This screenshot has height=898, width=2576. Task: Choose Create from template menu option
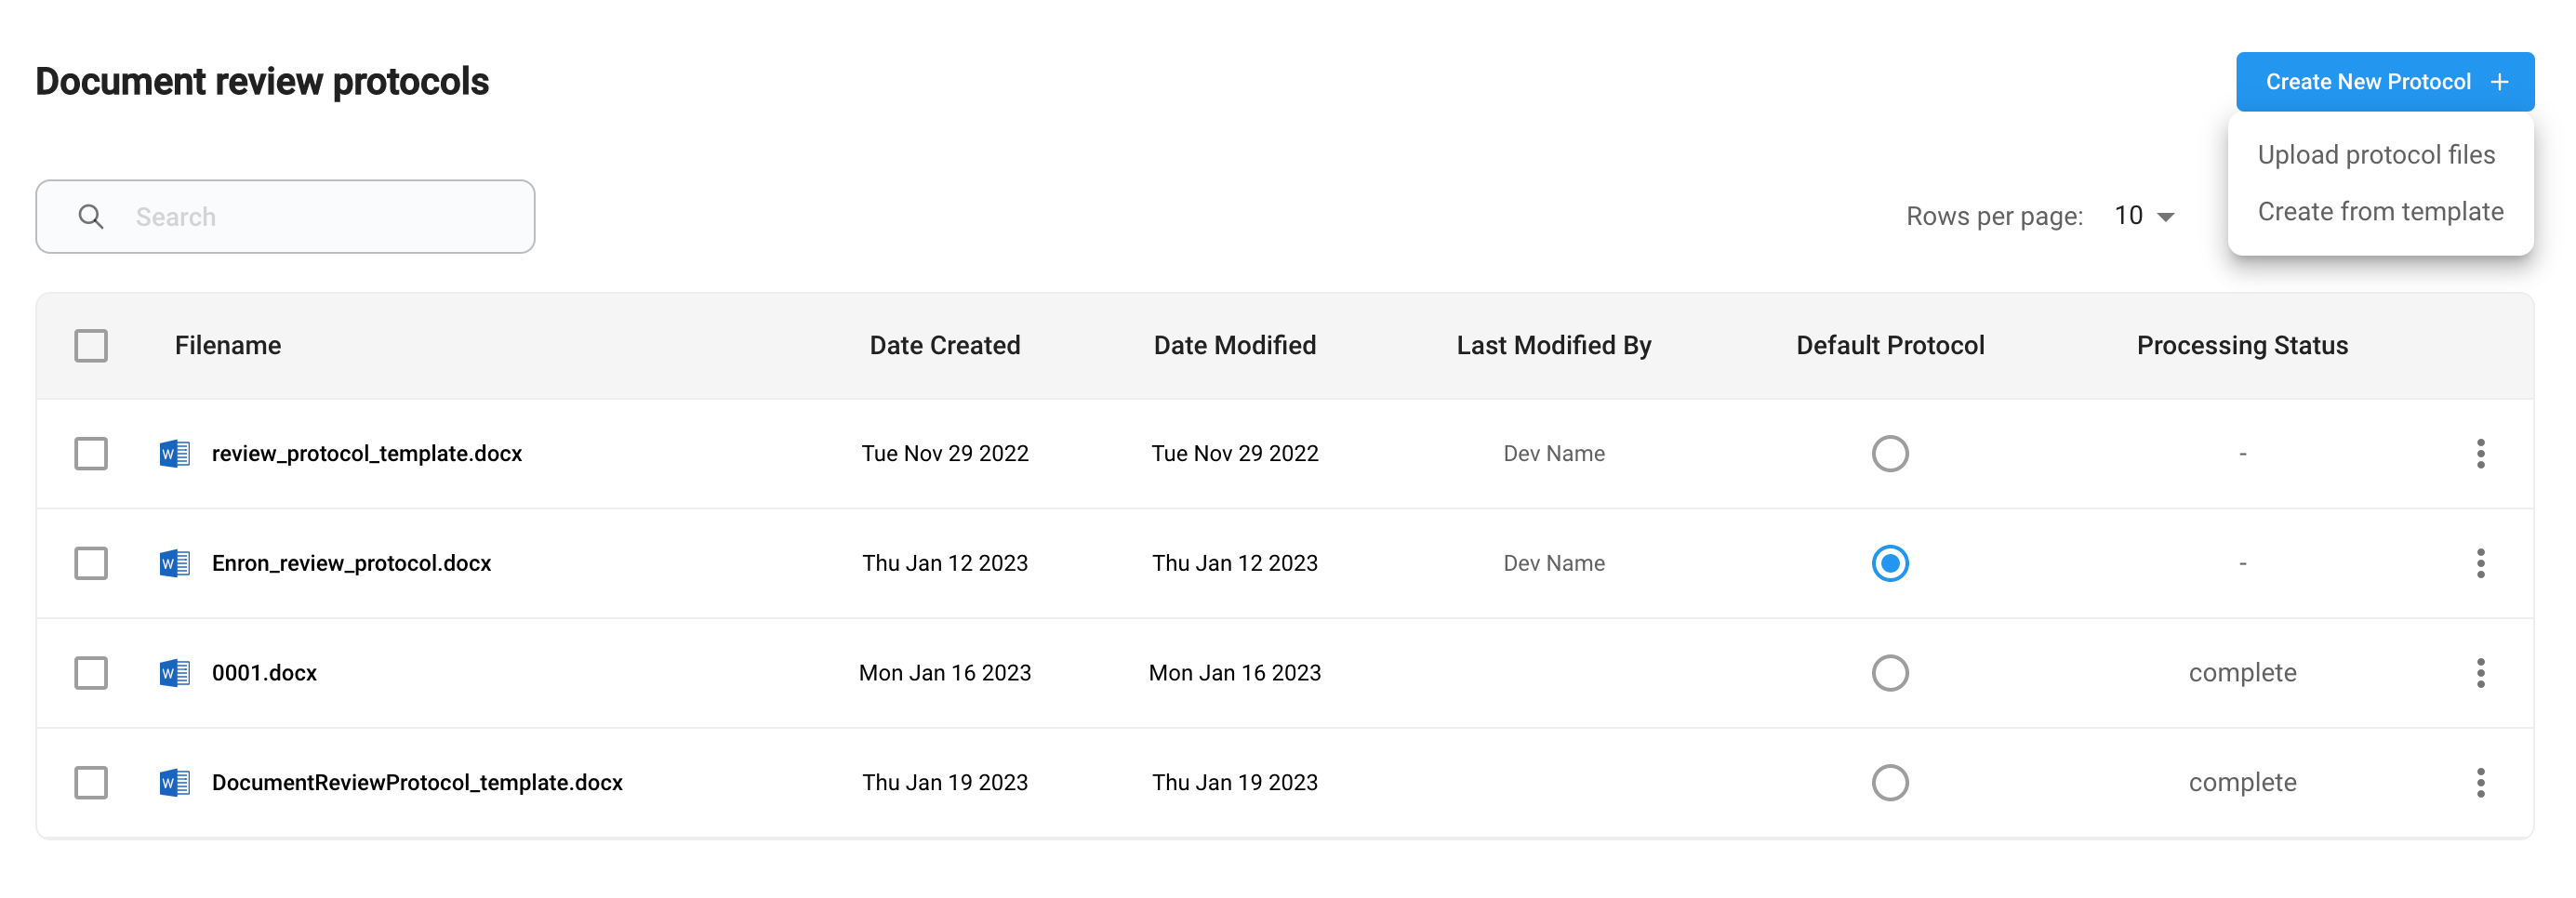pos(2380,212)
